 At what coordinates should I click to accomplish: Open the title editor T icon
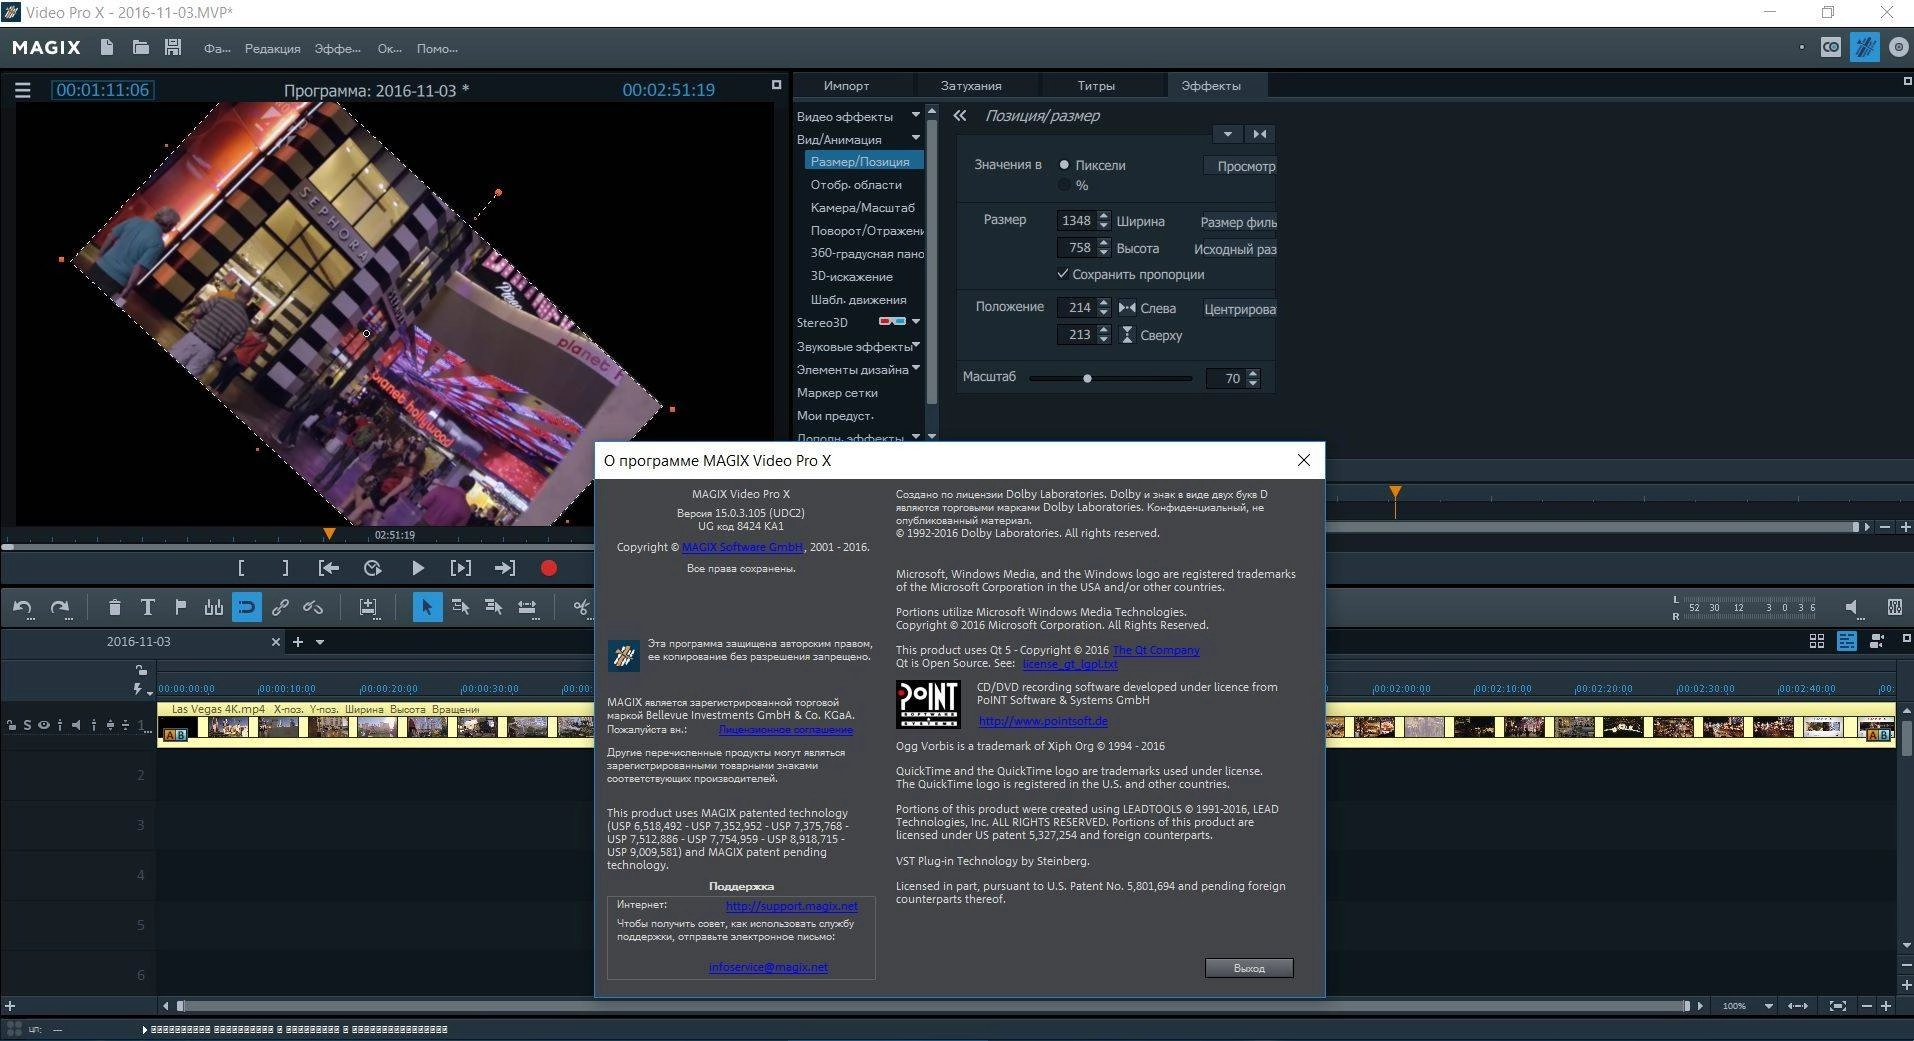[147, 607]
